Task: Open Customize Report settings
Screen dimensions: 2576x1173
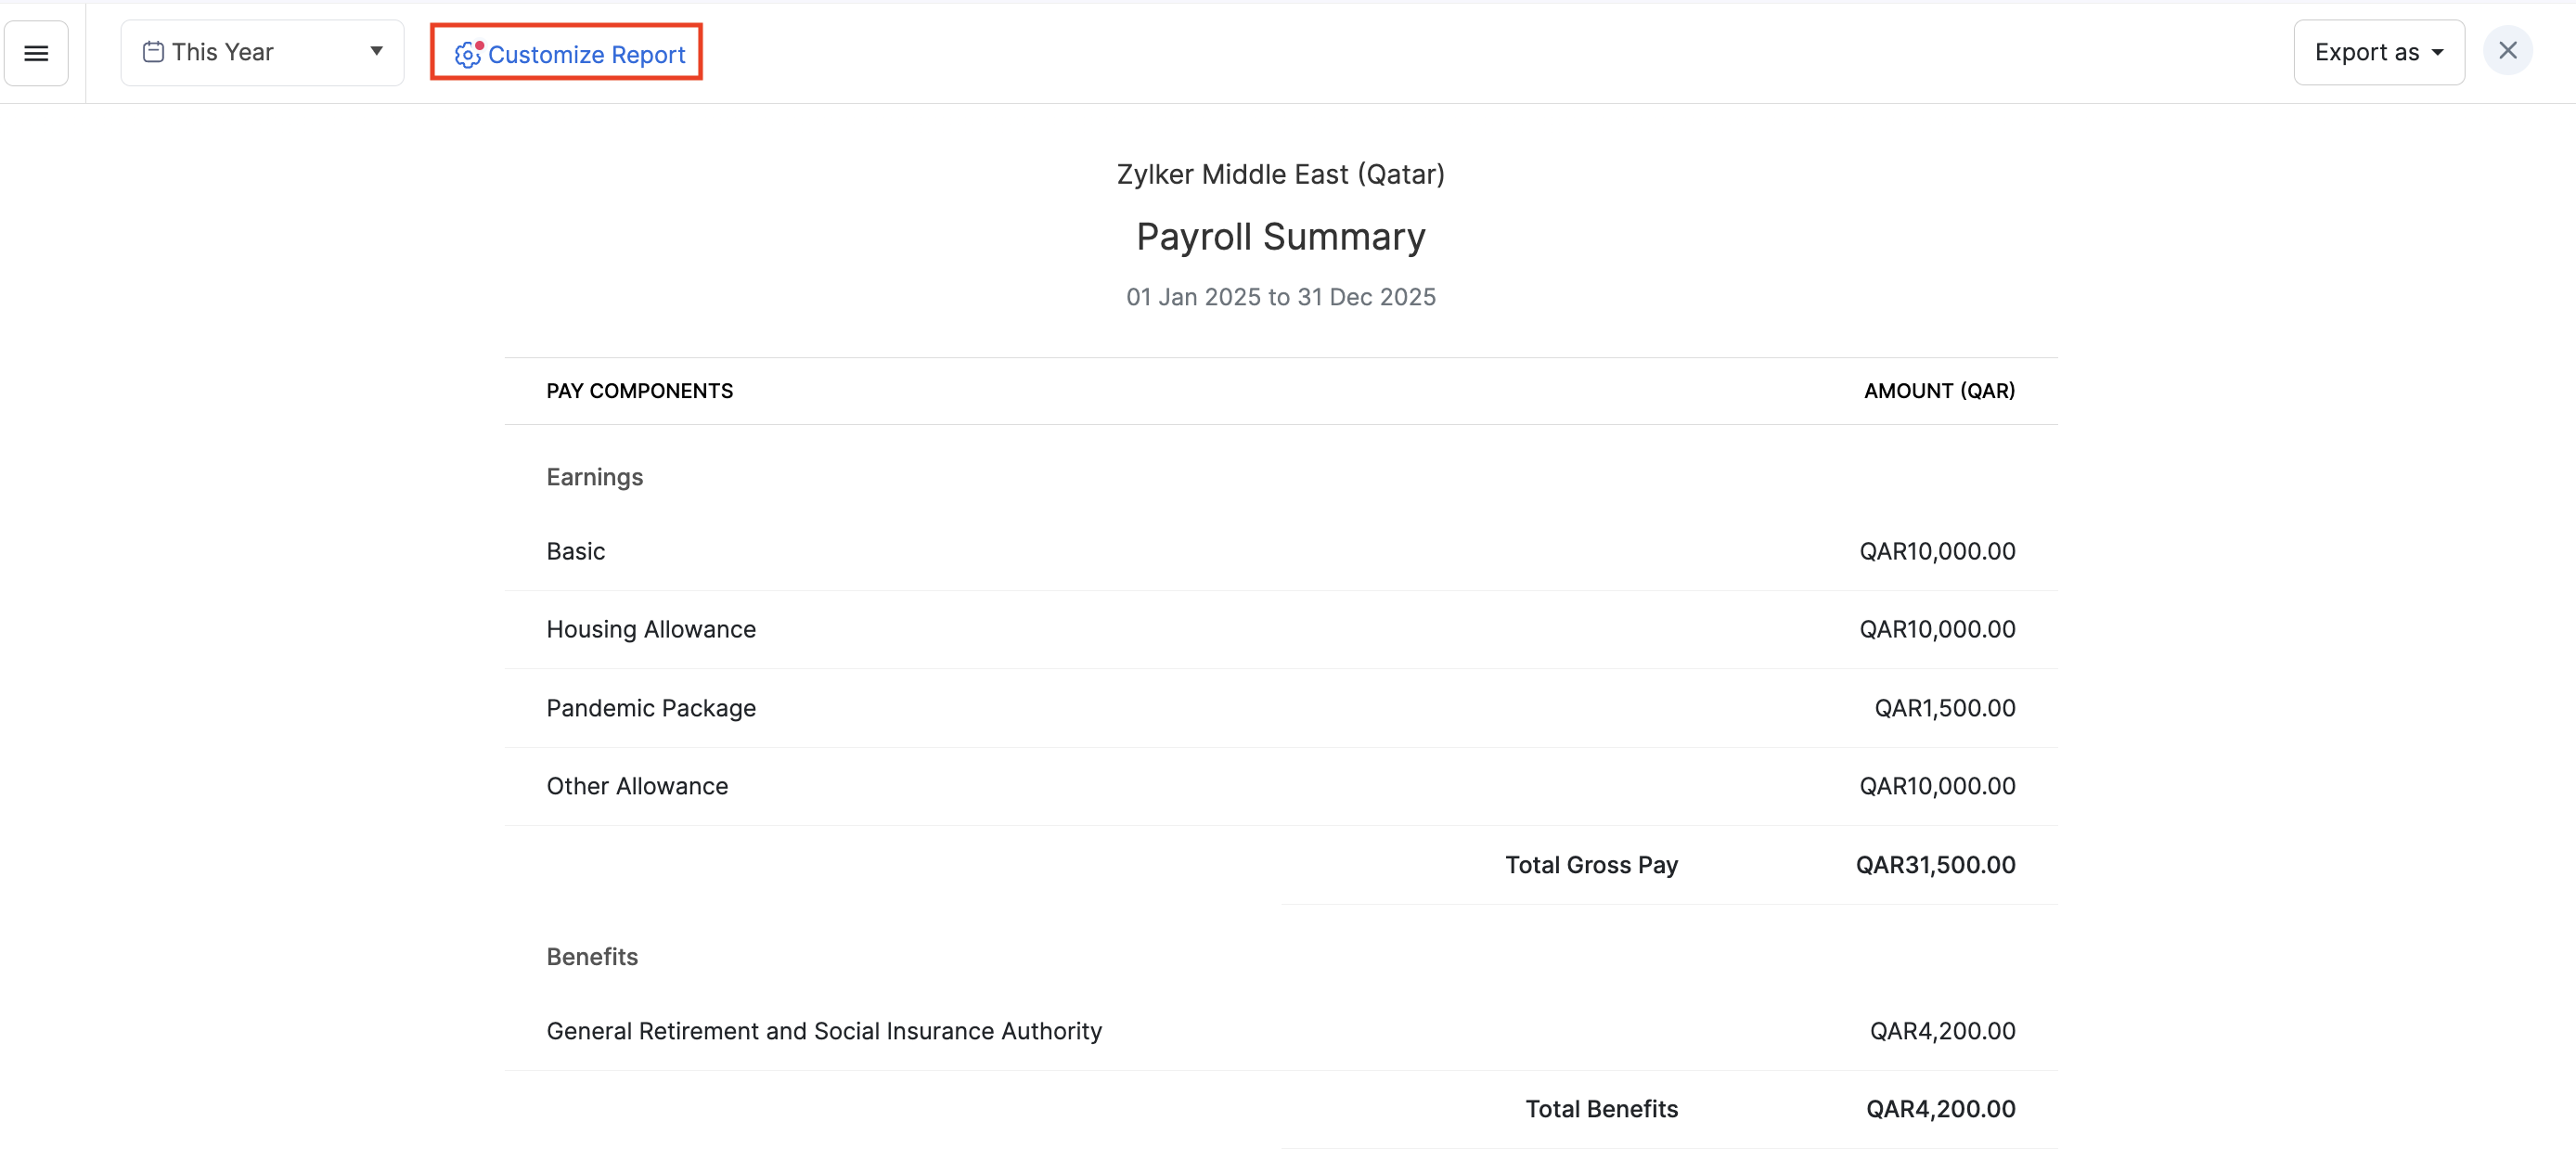Action: pyautogui.click(x=585, y=55)
